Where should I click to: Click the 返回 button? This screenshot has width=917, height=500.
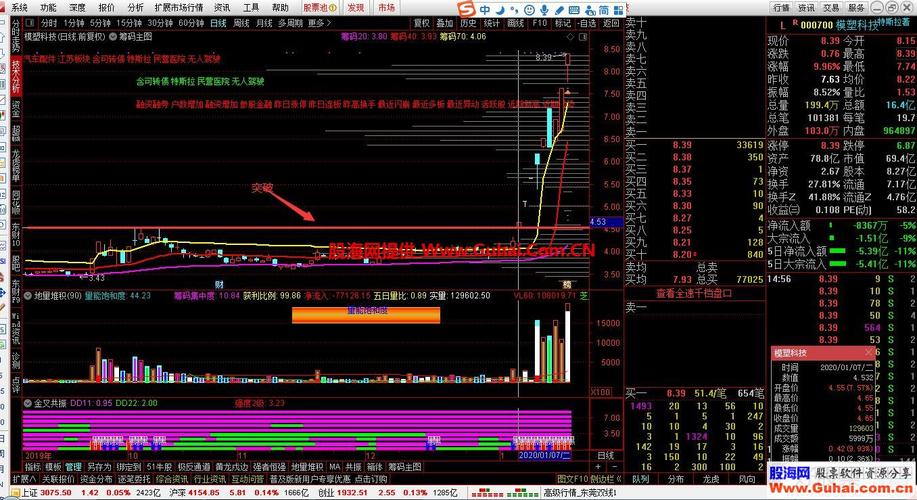click(611, 23)
